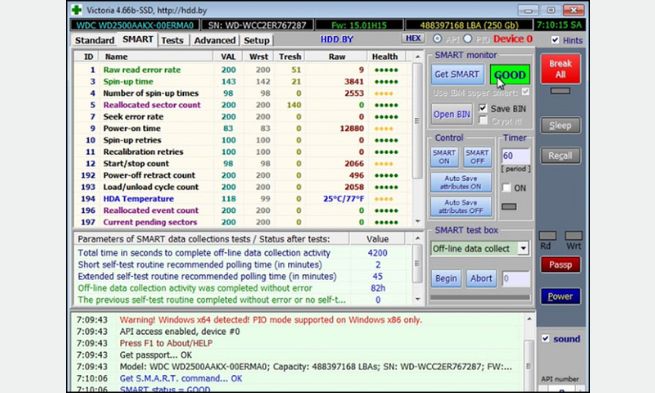Click the Sleep button
655x393 pixels.
pos(560,125)
